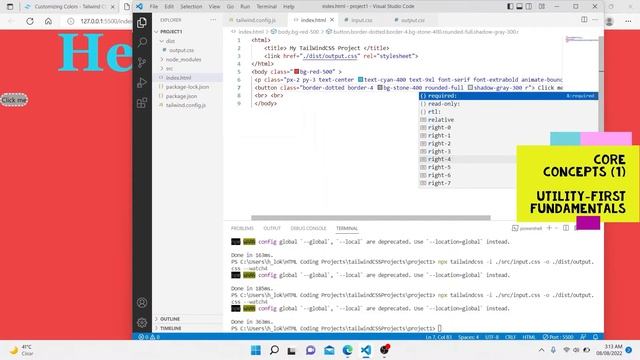Open the terminal launch profile dropdown arrow

(x=556, y=228)
